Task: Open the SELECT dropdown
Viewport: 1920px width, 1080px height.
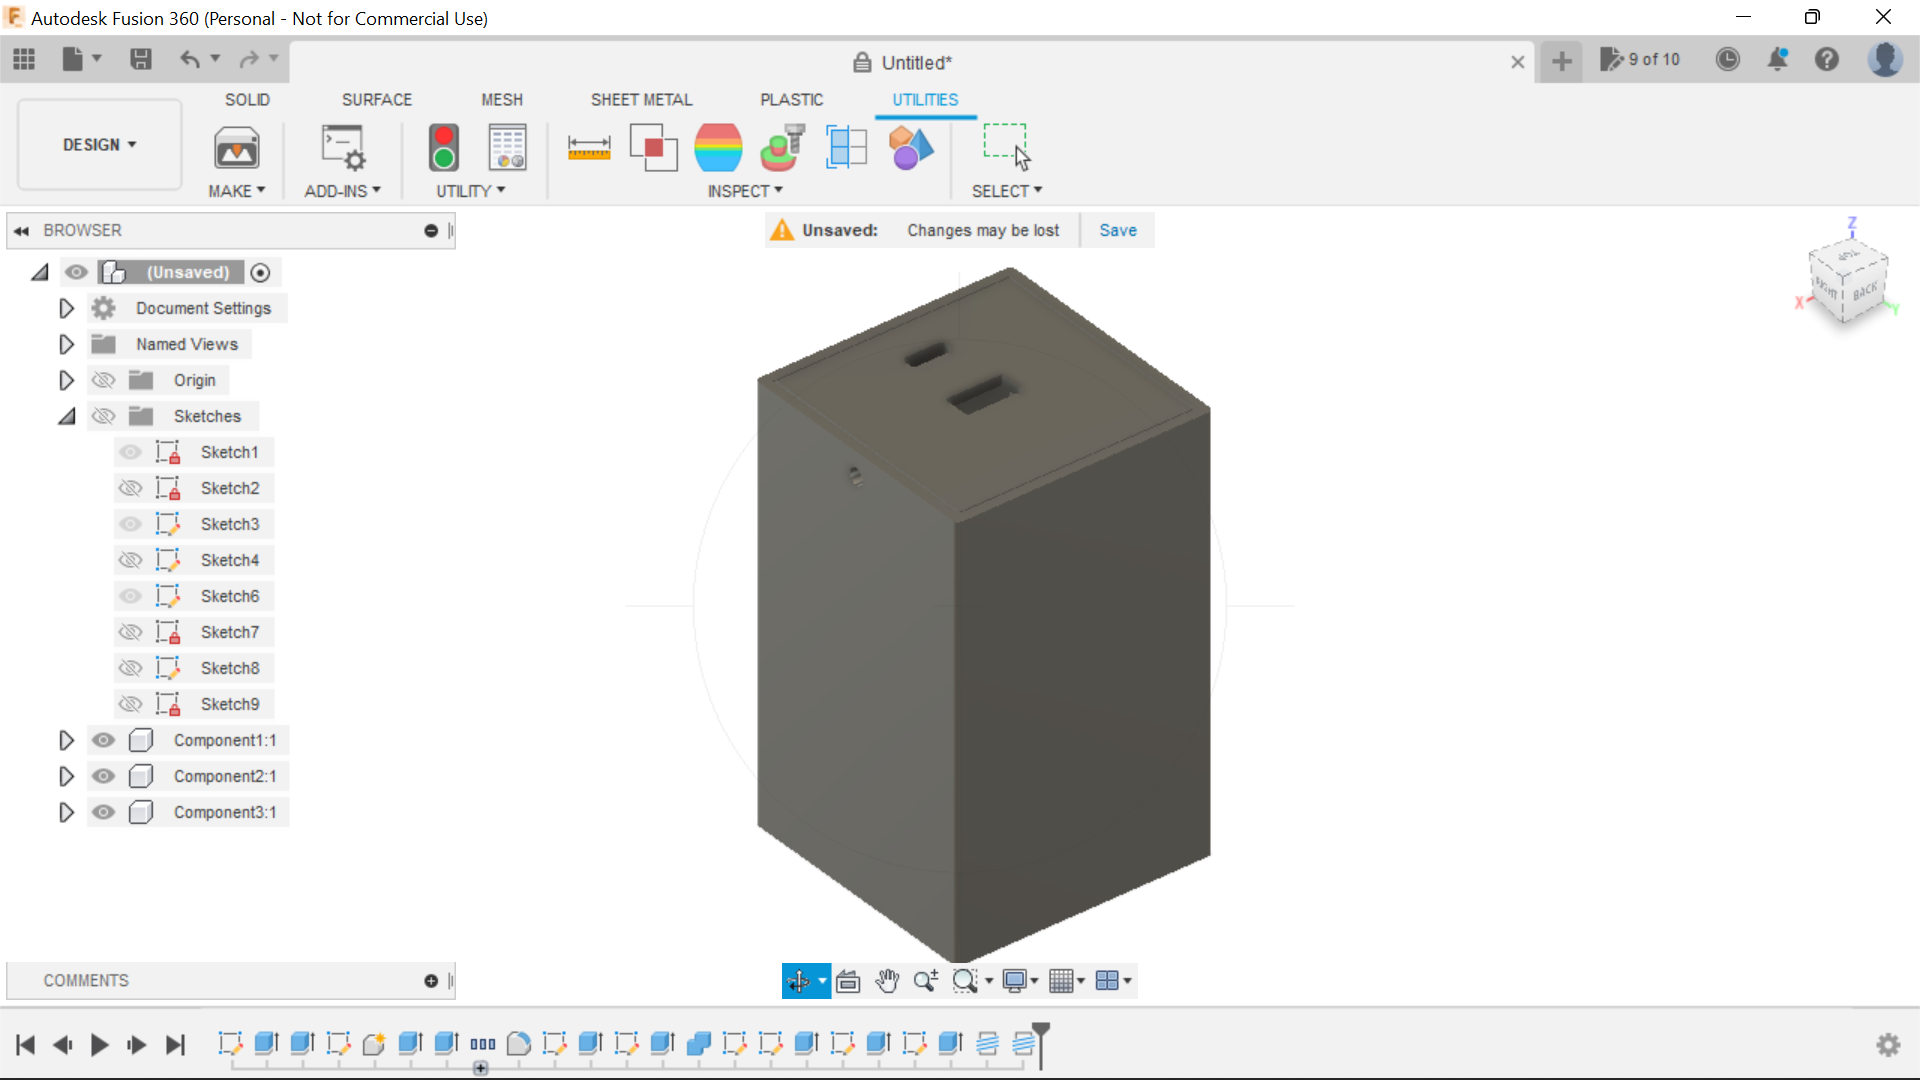Action: 1006,191
